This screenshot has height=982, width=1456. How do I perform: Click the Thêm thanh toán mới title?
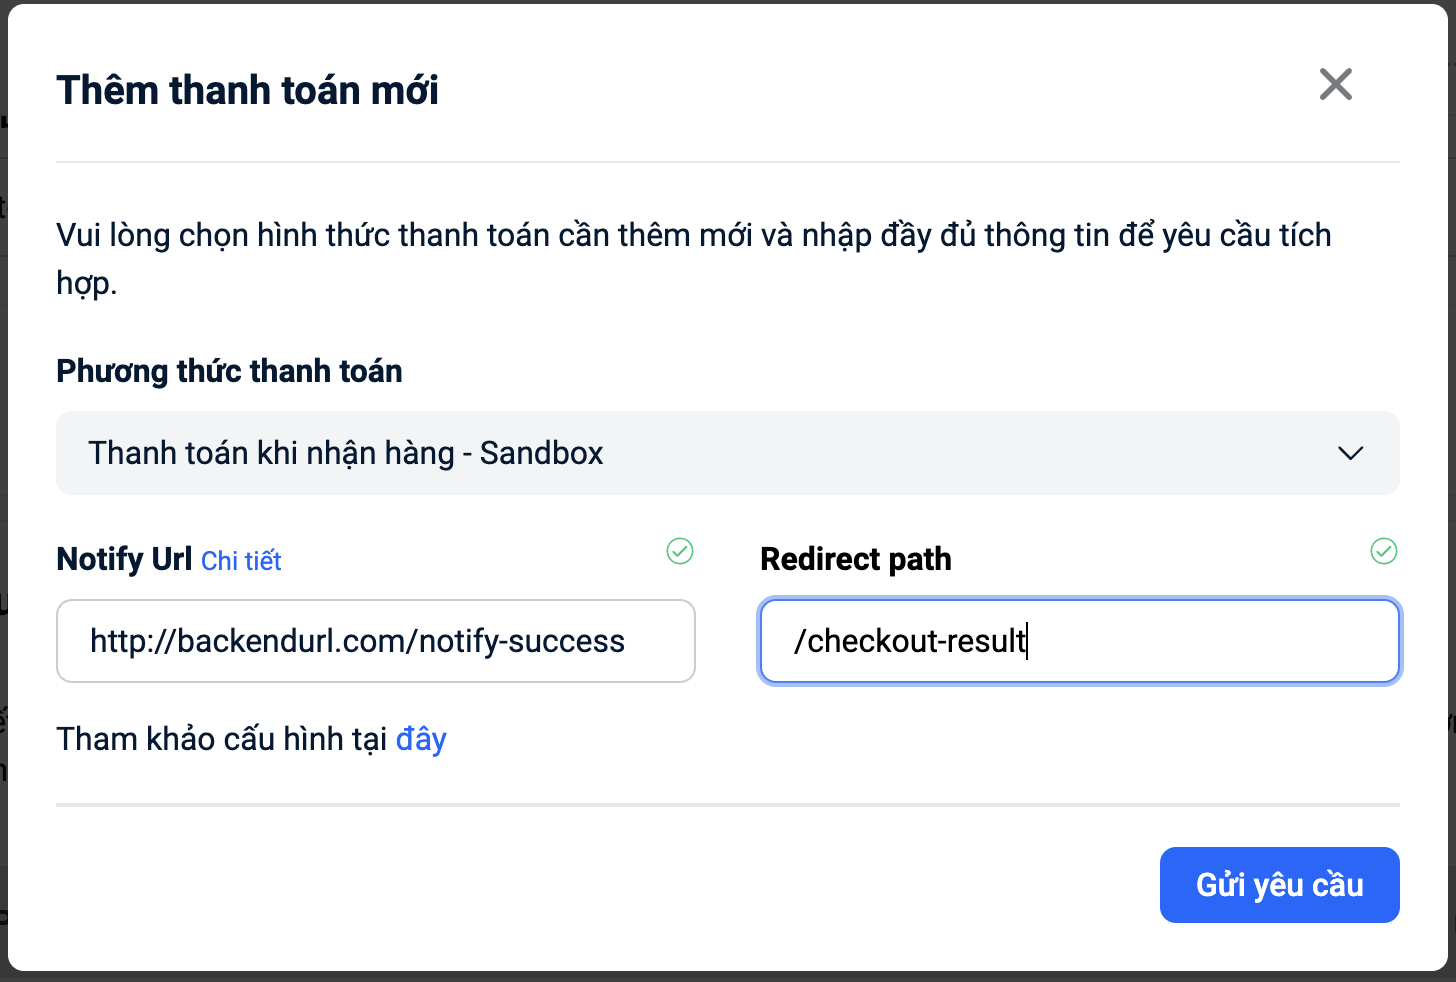pyautogui.click(x=247, y=90)
